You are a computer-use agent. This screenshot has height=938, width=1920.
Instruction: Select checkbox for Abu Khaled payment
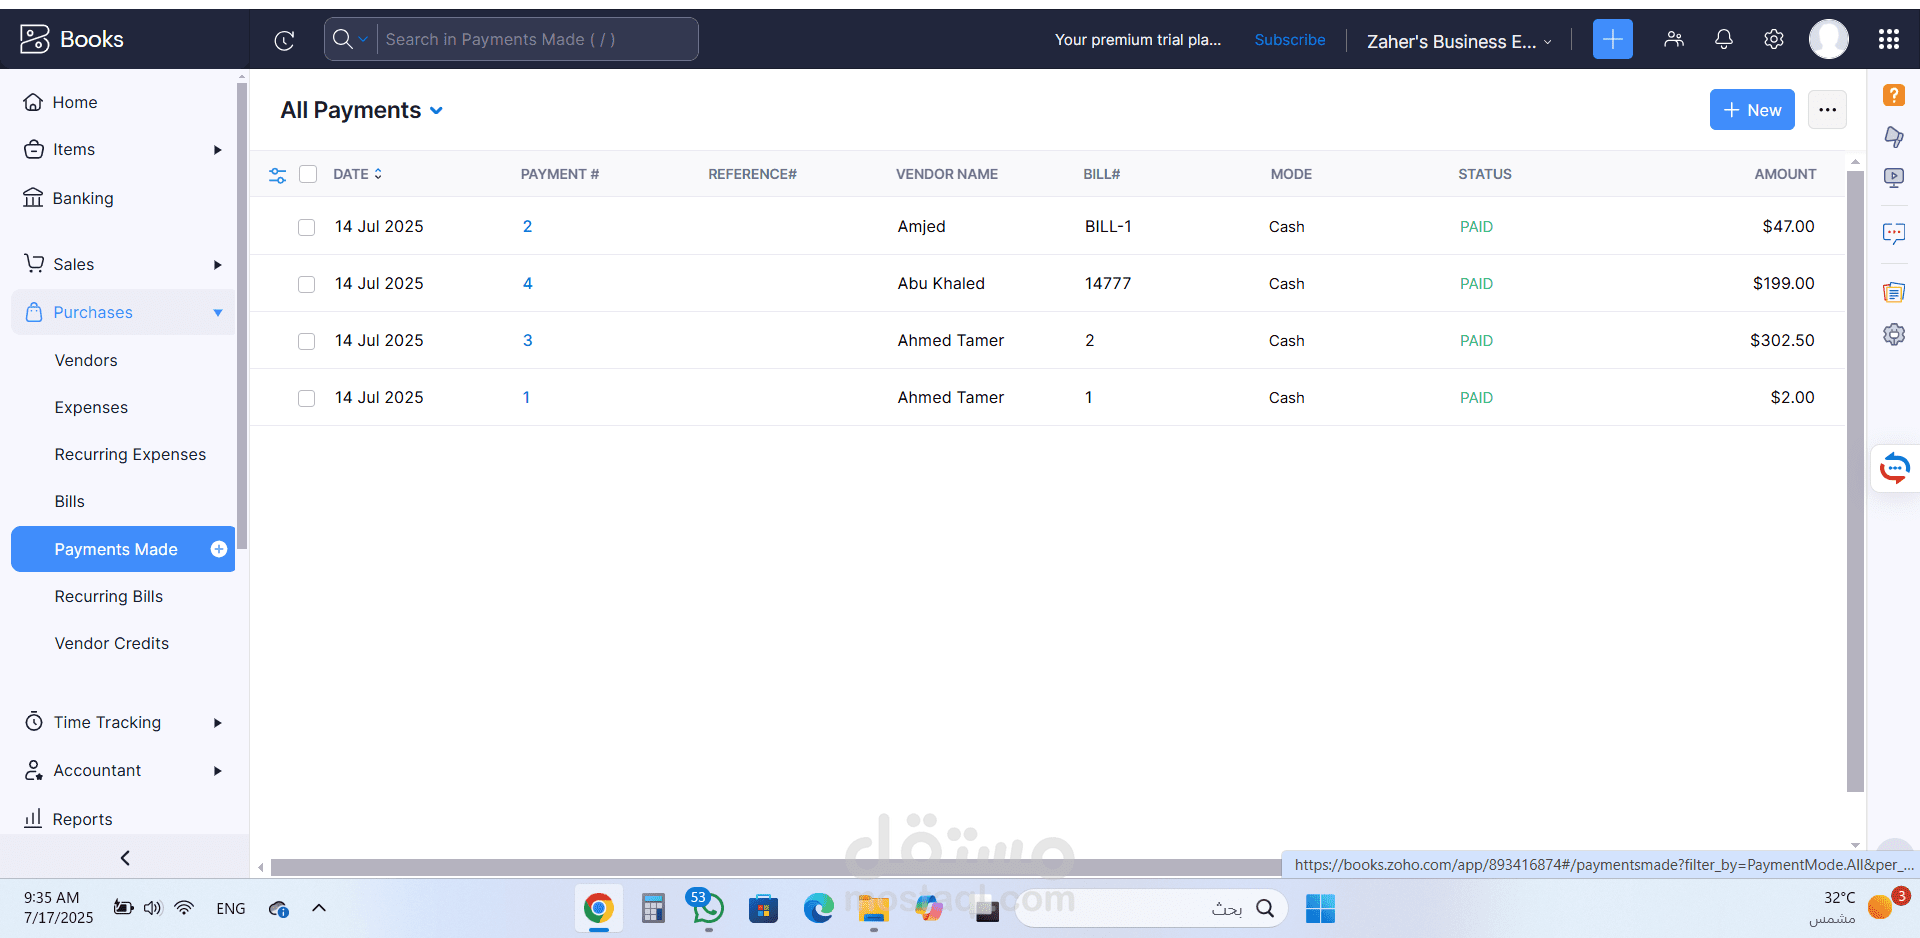pyautogui.click(x=307, y=284)
